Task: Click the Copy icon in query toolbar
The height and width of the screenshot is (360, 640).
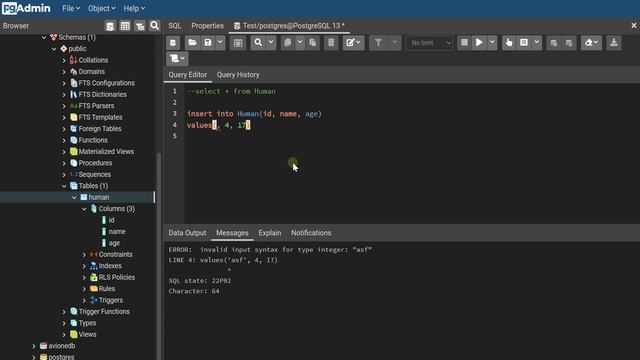Action: 288,43
